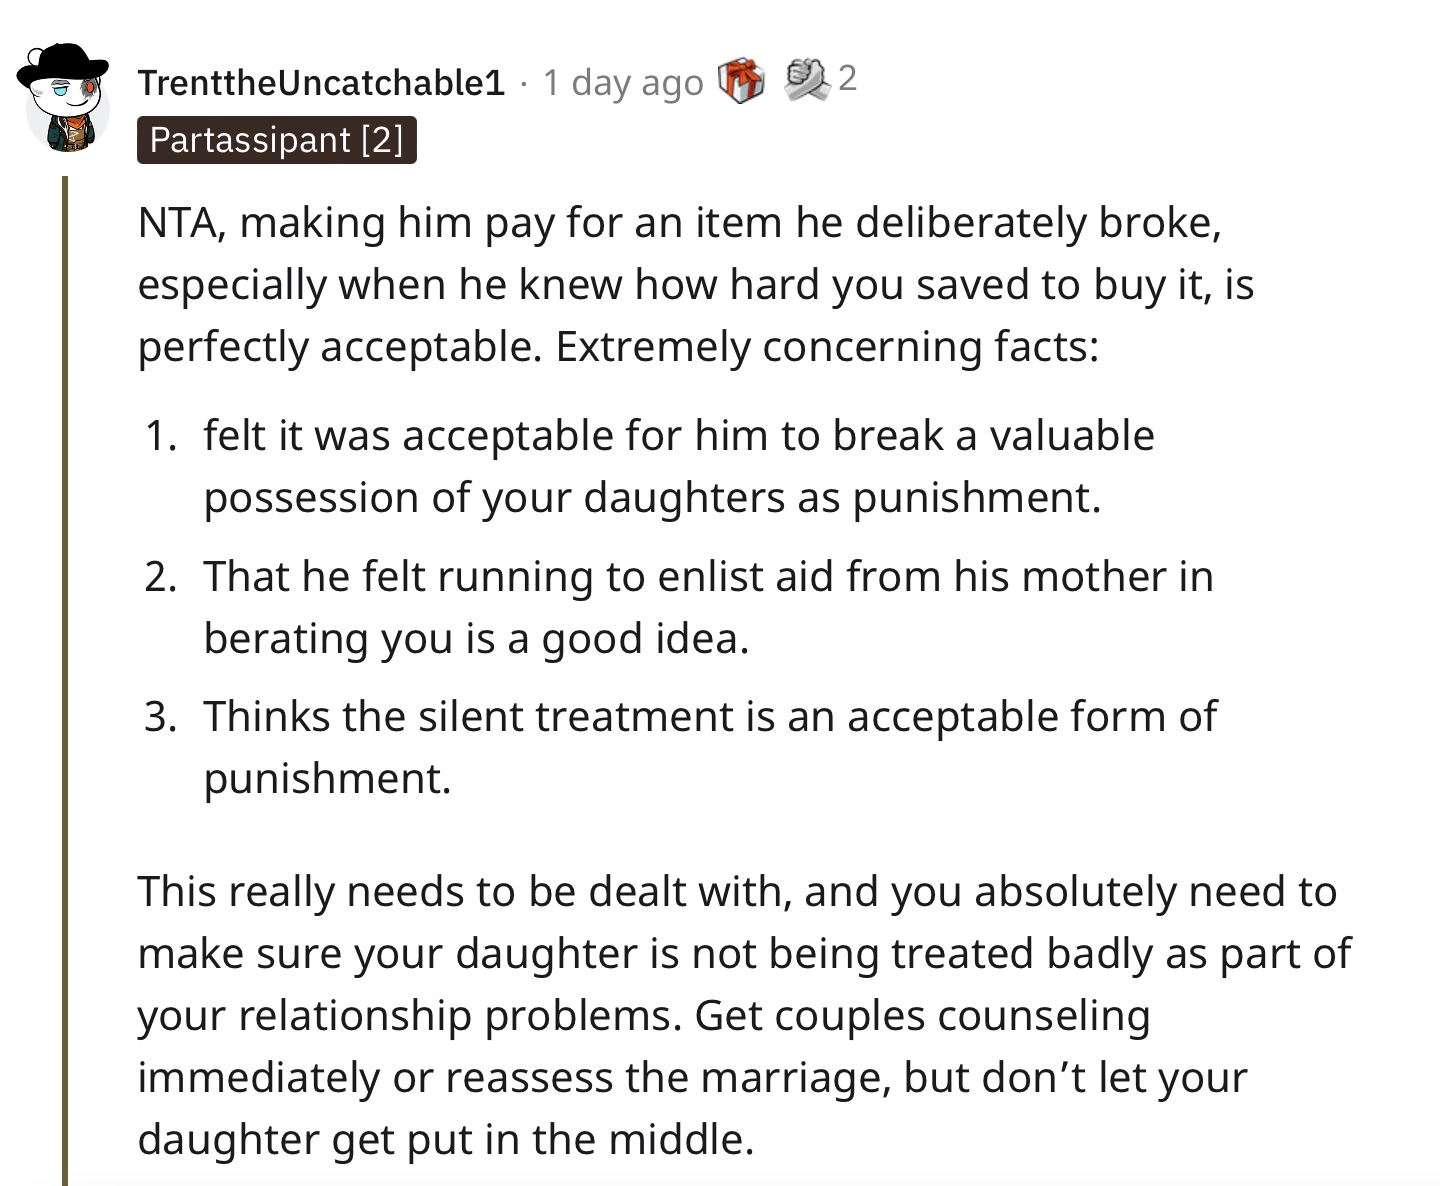The height and width of the screenshot is (1186, 1440).
Task: Collapse the comment using the vertical thread line
Action: coord(65,680)
